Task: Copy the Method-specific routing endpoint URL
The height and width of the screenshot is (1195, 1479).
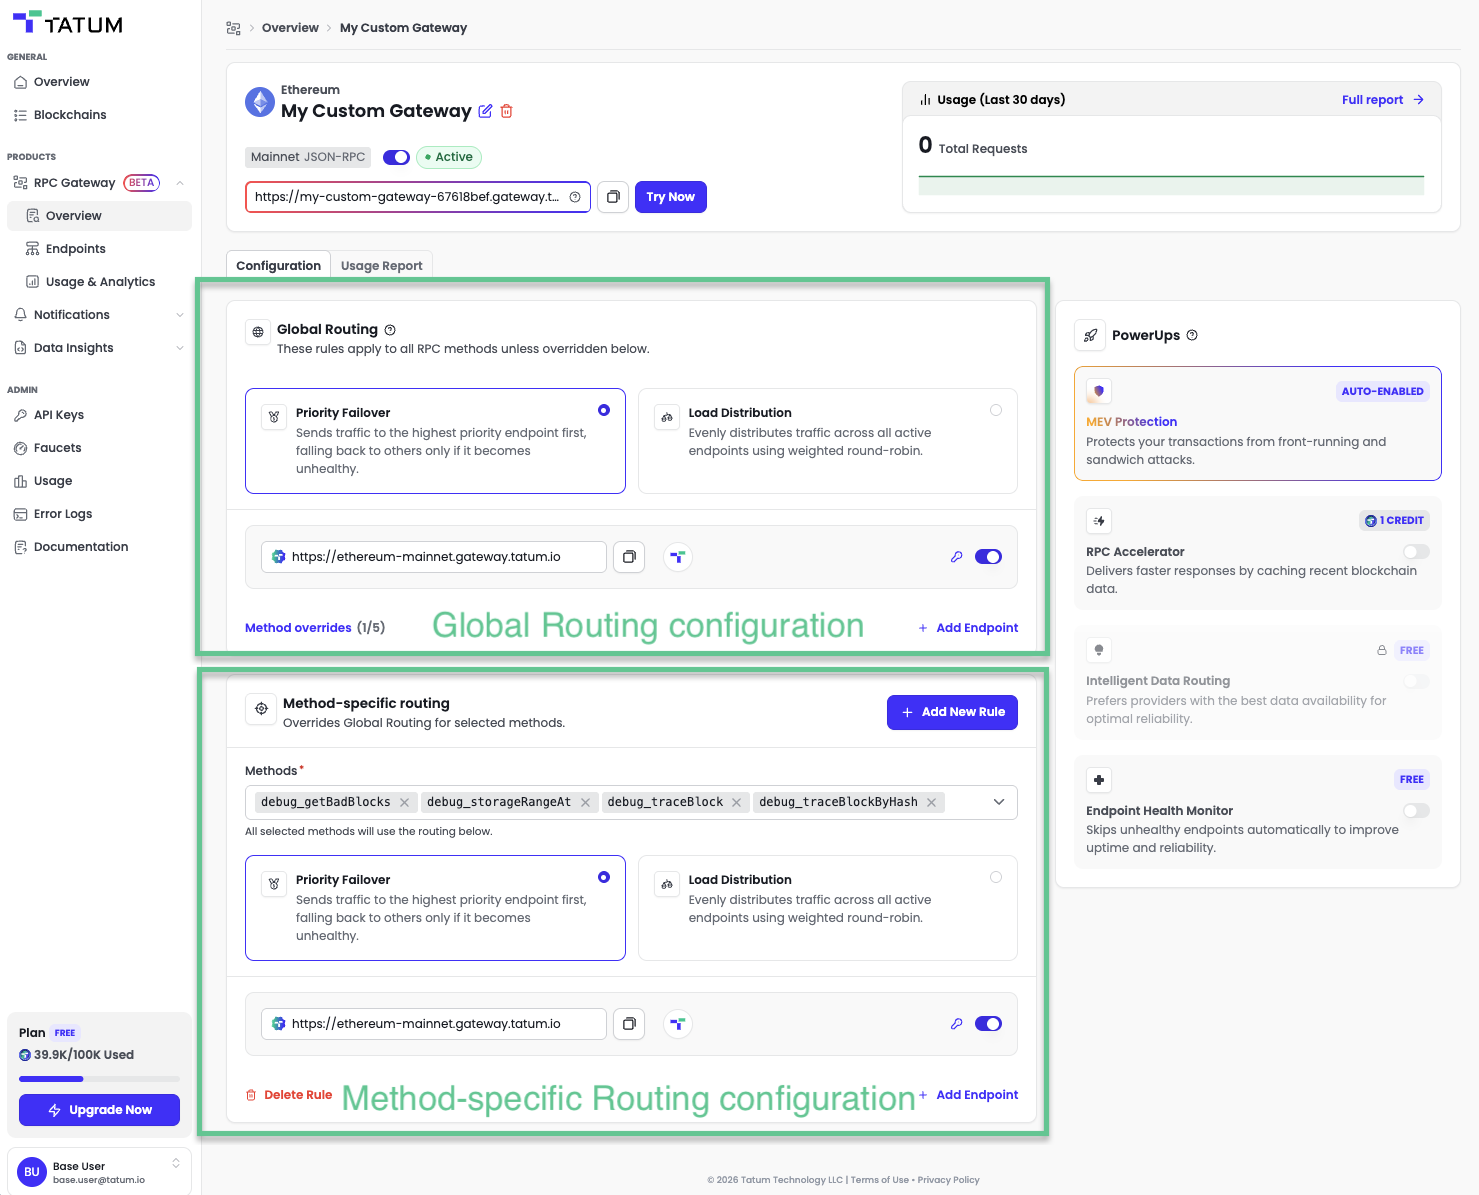Action: [x=629, y=1024]
